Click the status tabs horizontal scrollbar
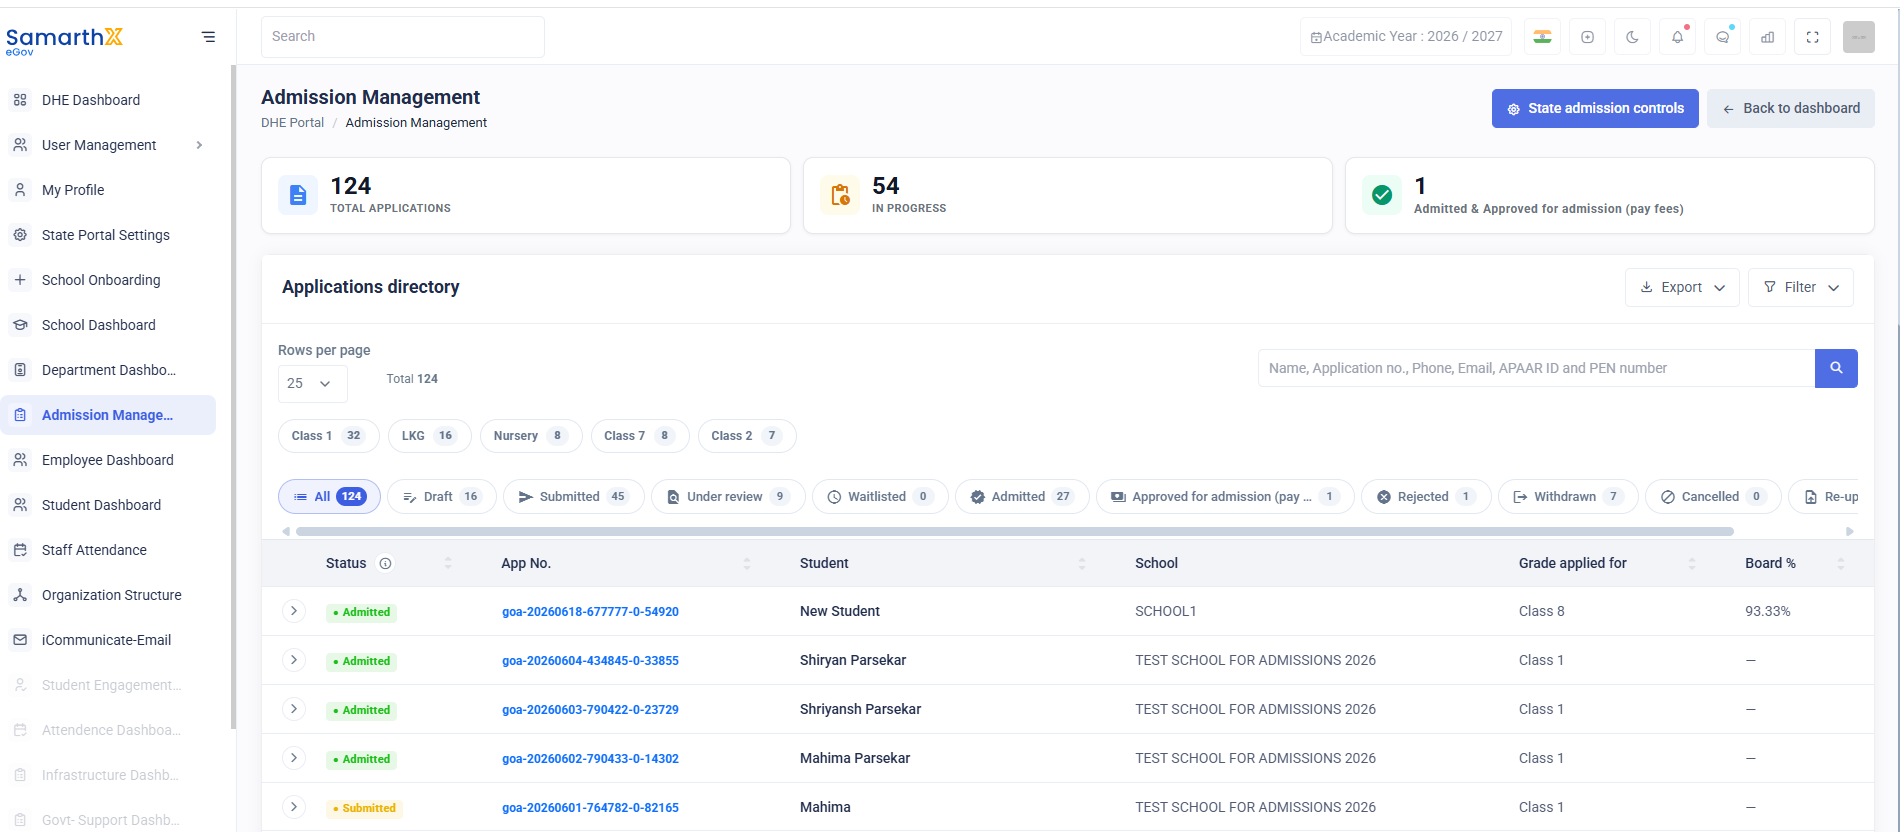 pyautogui.click(x=1014, y=532)
